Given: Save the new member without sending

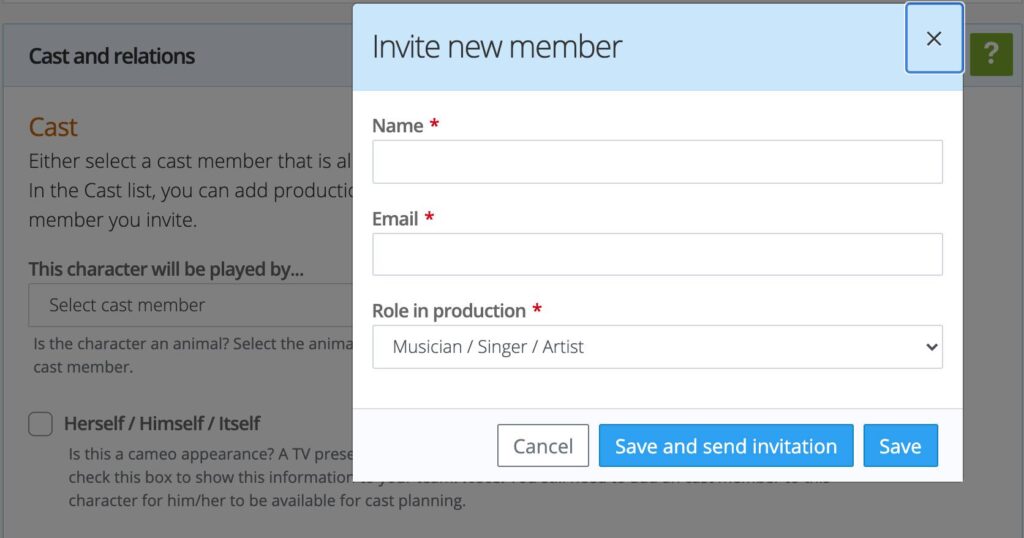Looking at the screenshot, I should (x=900, y=446).
